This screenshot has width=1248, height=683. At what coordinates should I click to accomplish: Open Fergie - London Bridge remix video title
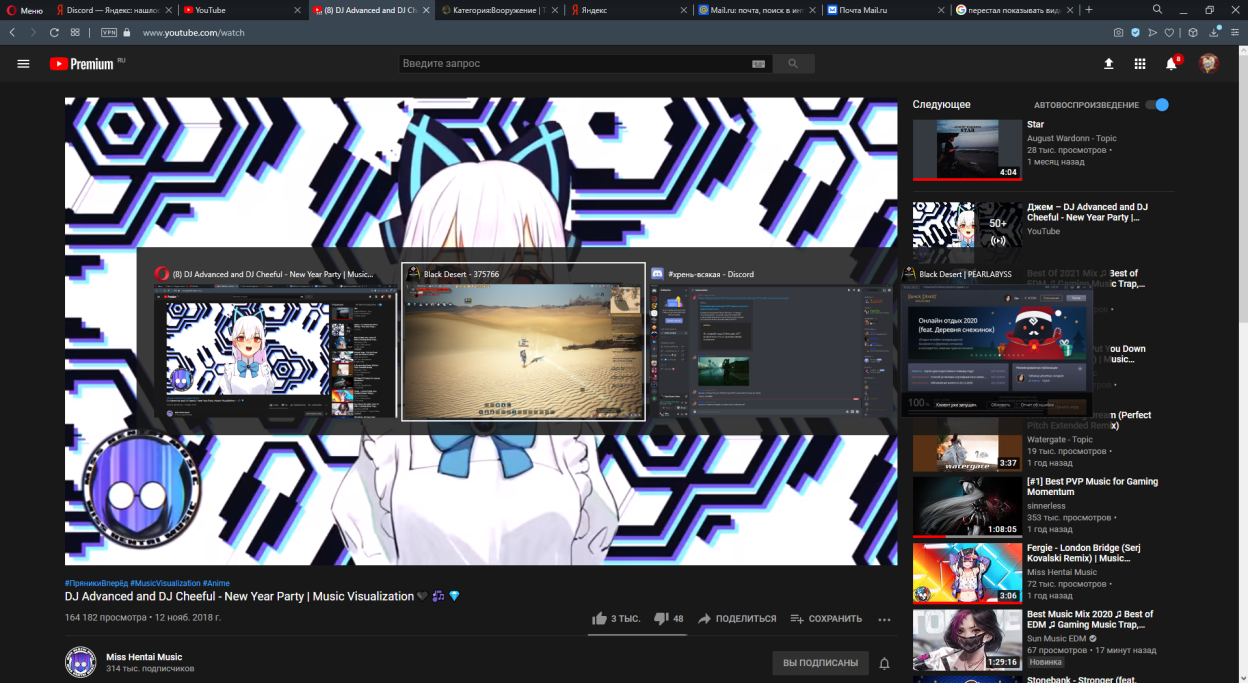point(1084,553)
